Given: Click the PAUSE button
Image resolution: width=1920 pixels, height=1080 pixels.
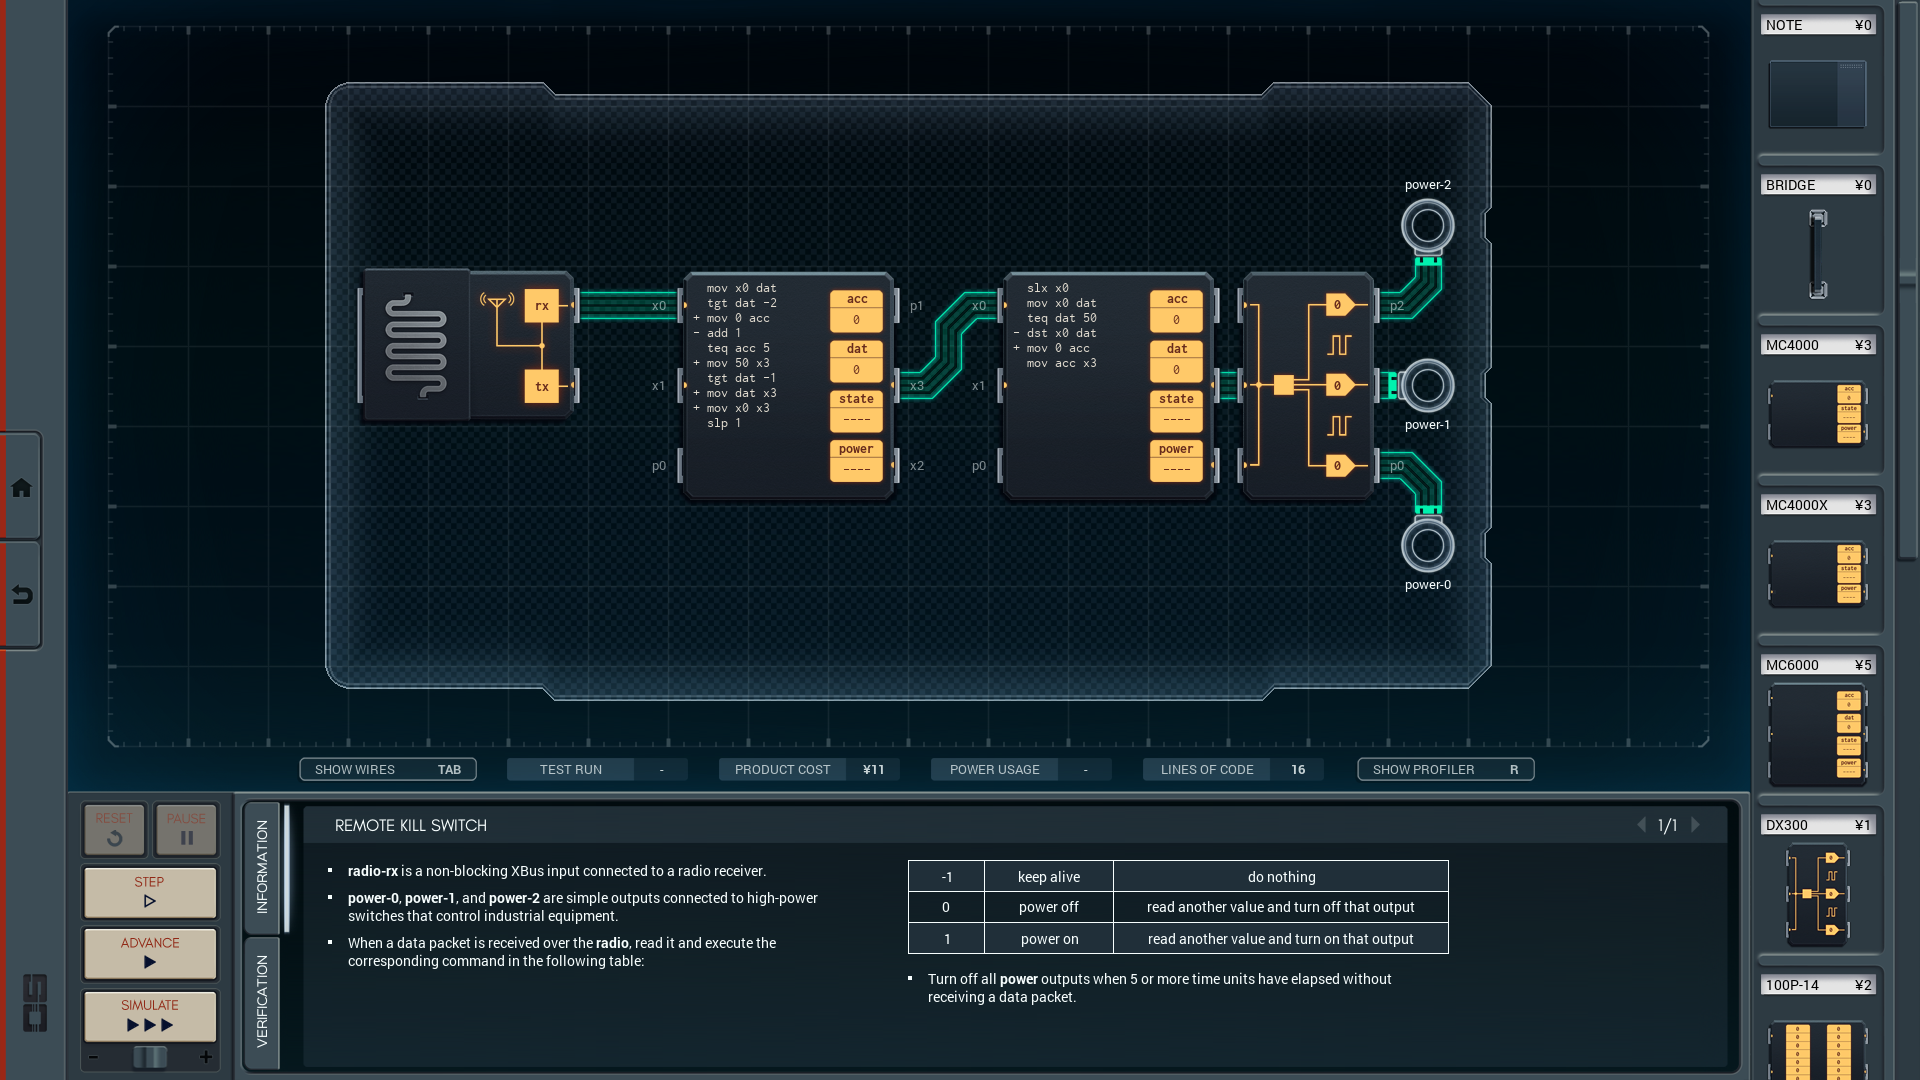Looking at the screenshot, I should click(186, 829).
